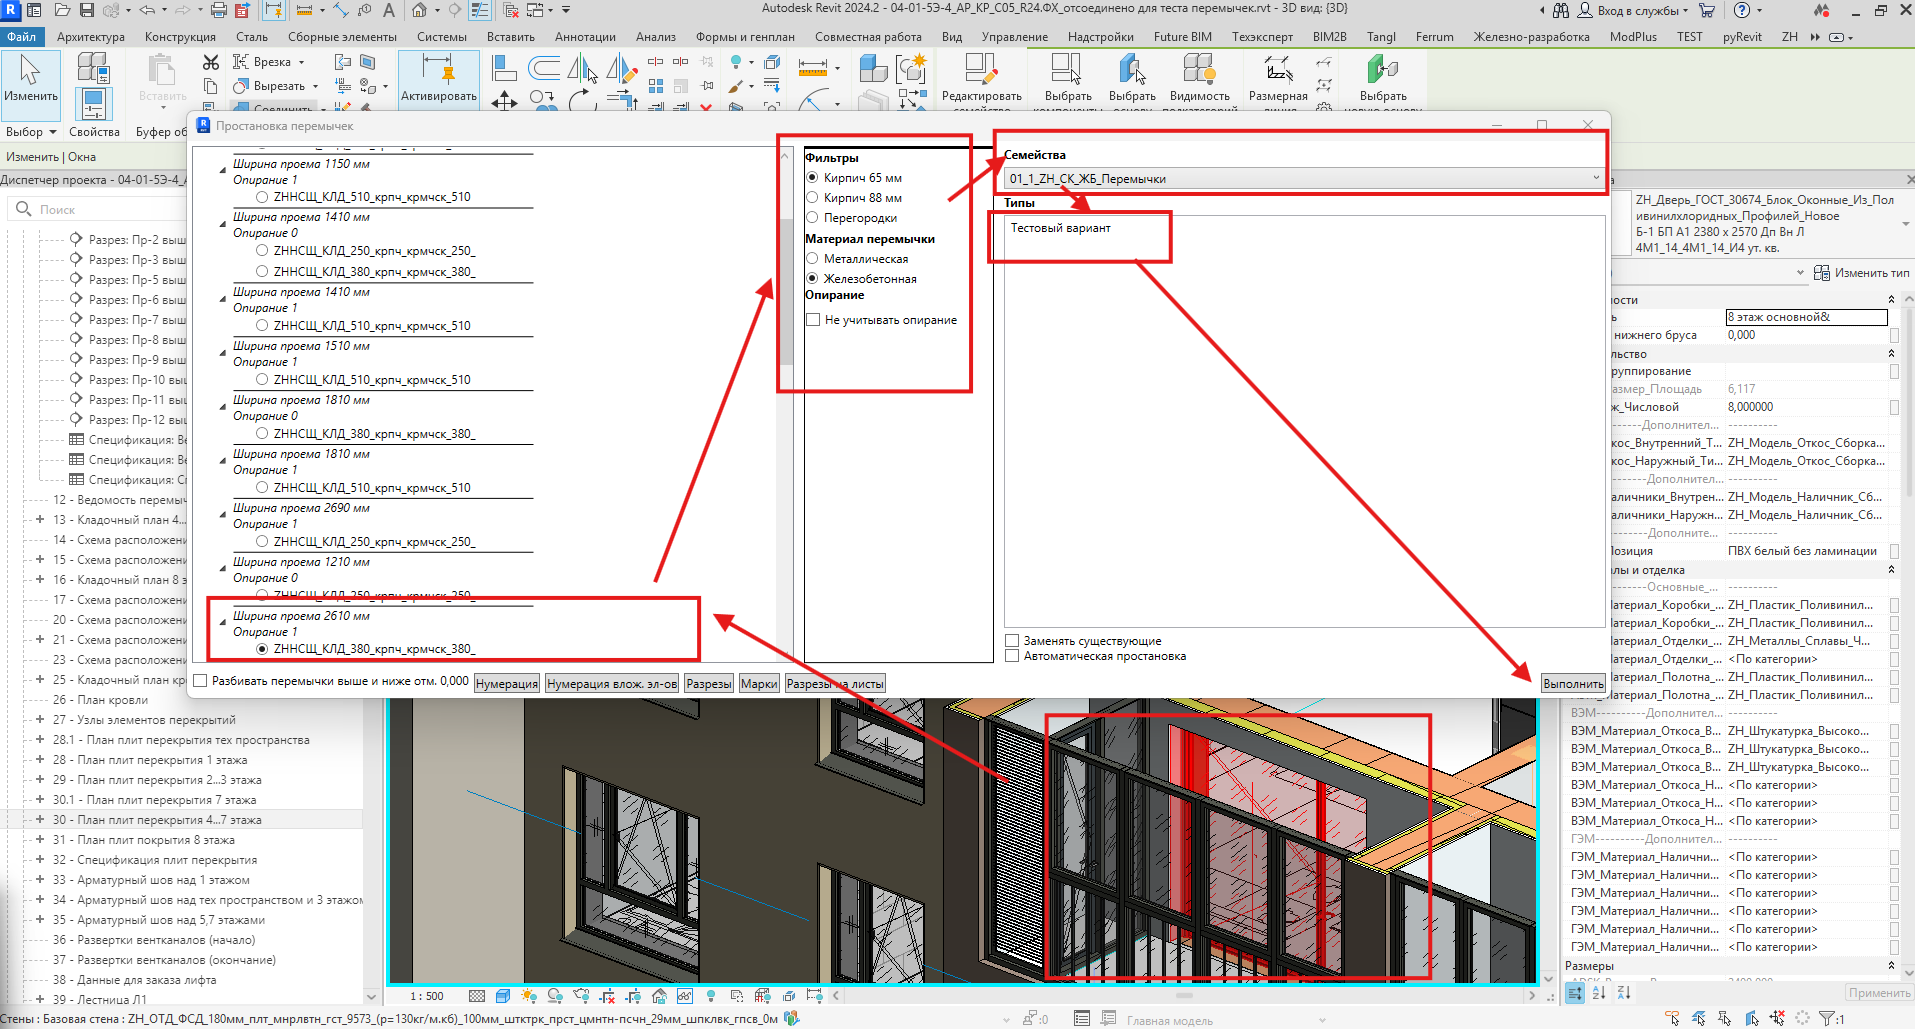This screenshot has height=1029, width=1915.
Task: Click the Cut scissors icon in clipboard panel
Action: pyautogui.click(x=210, y=62)
